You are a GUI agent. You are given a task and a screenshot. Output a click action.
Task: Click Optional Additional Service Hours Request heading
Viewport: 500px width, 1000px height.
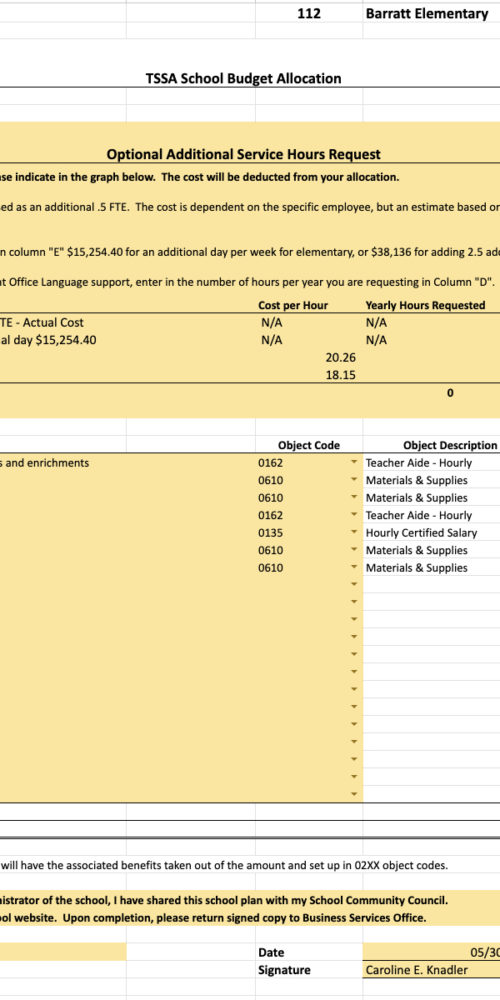(244, 154)
